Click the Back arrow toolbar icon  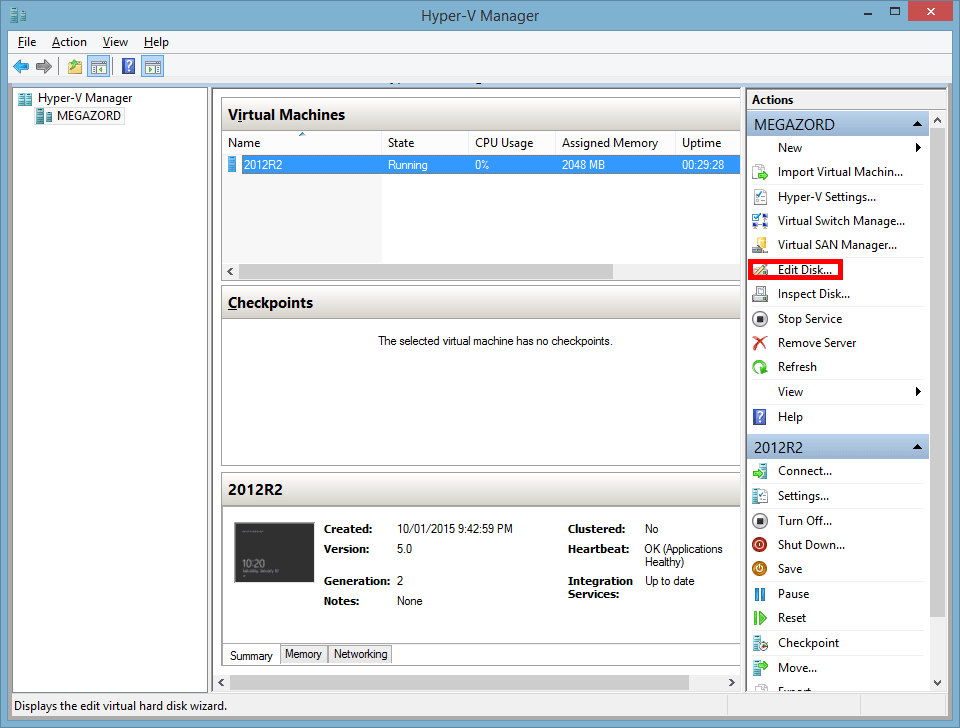(x=21, y=66)
